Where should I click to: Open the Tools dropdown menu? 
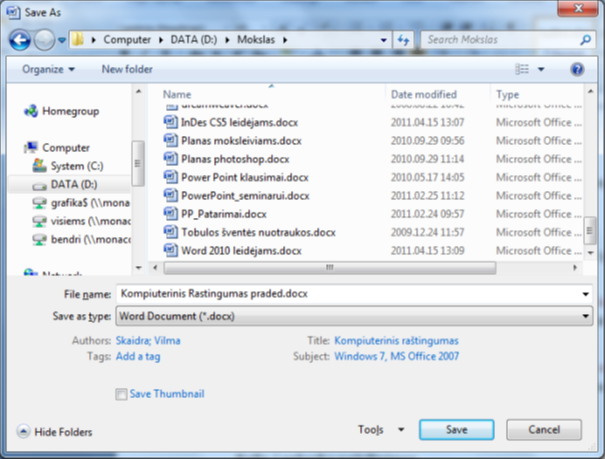point(380,430)
